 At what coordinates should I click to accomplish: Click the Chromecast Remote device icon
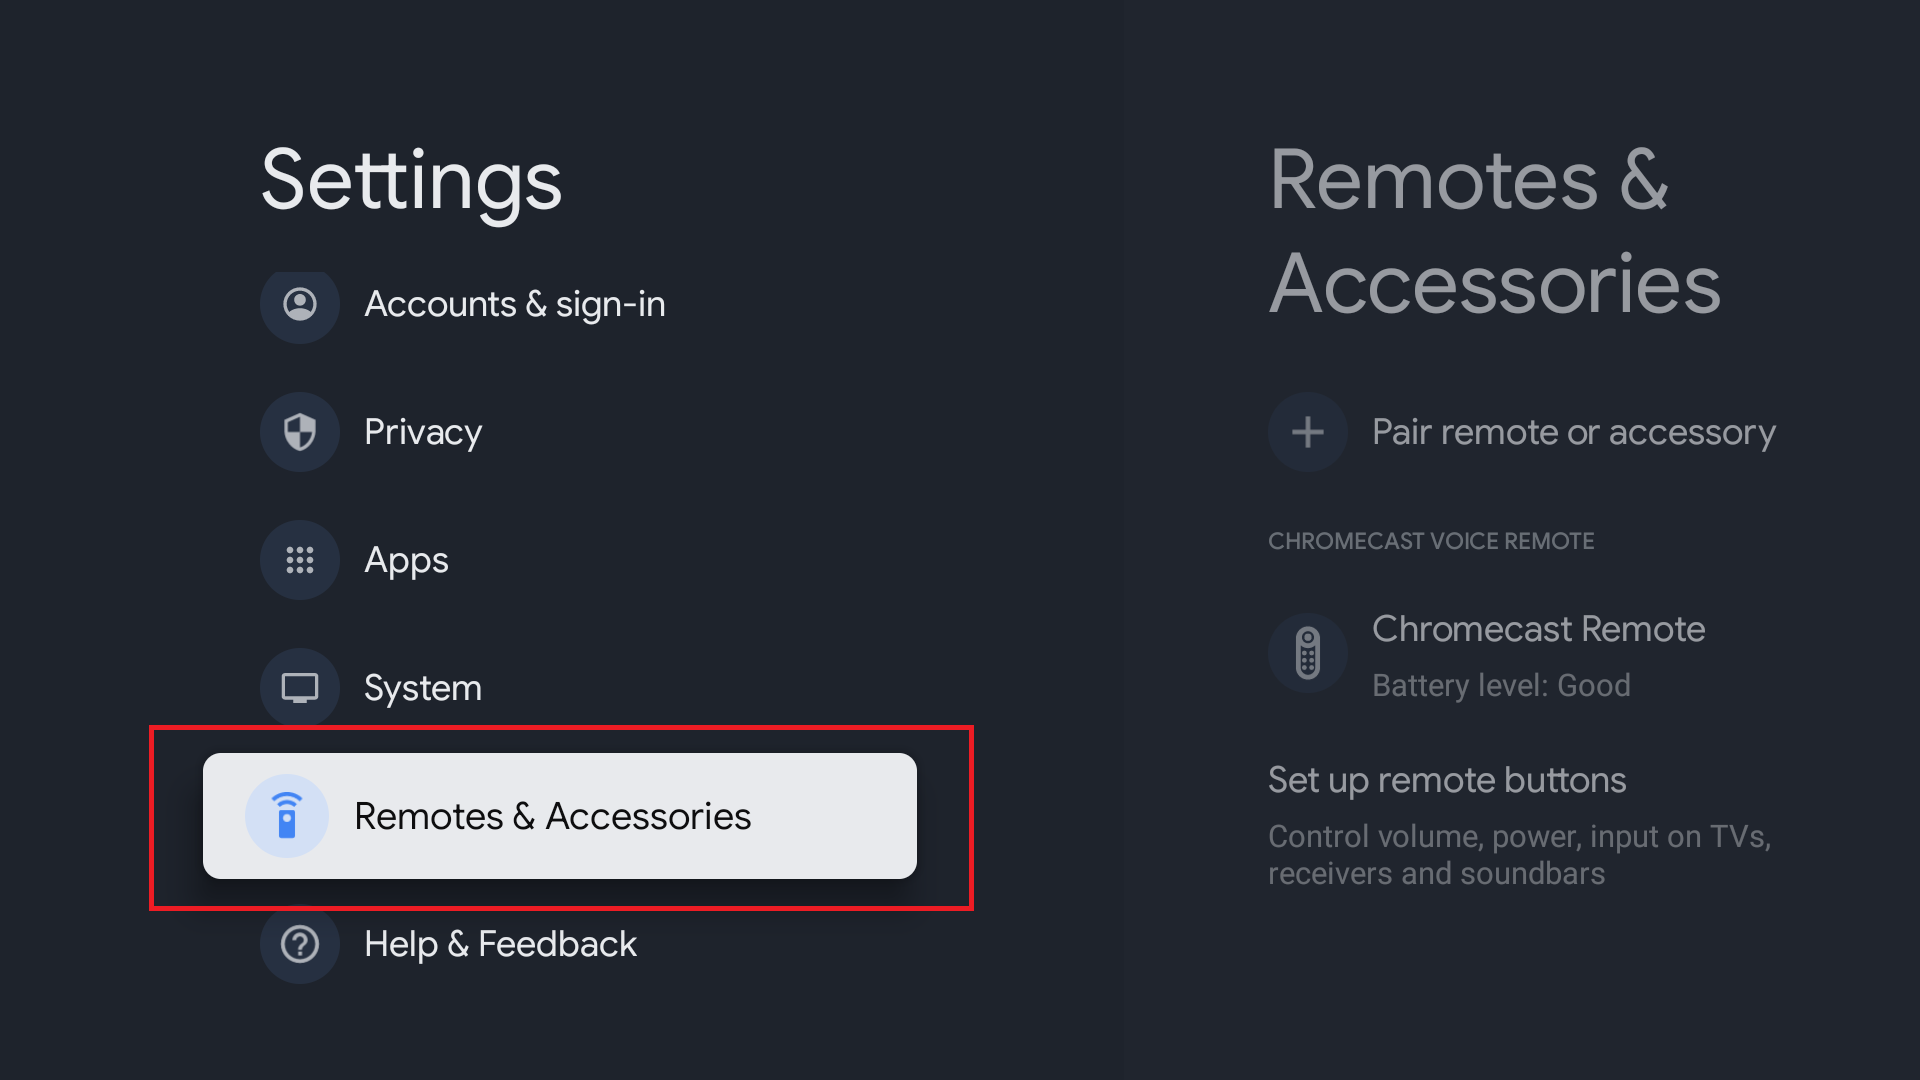1308,653
